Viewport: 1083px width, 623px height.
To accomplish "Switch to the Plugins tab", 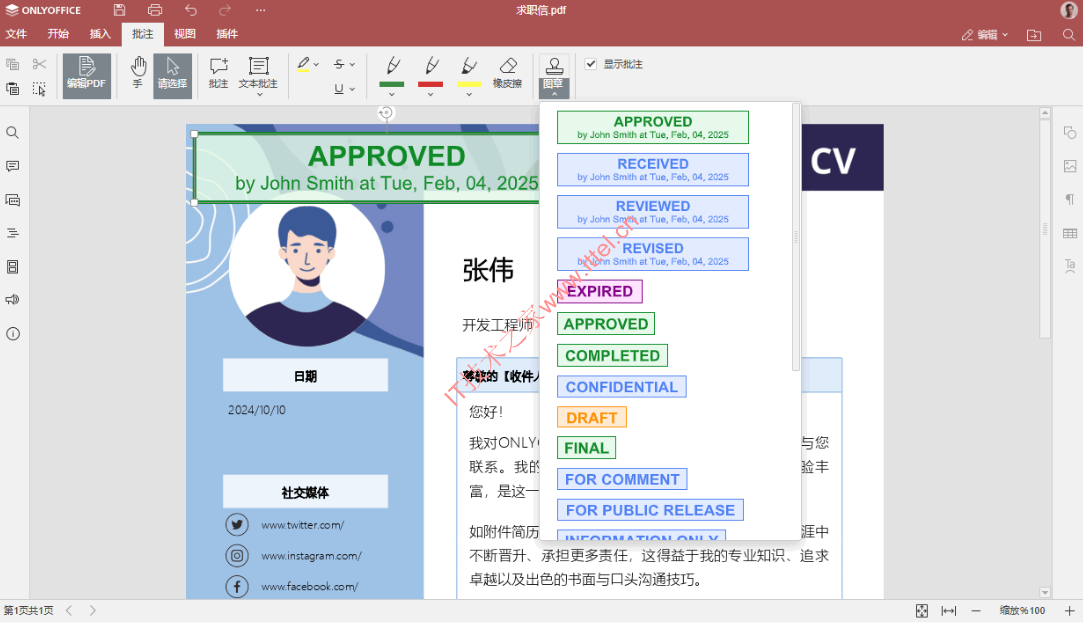I will click(x=227, y=34).
